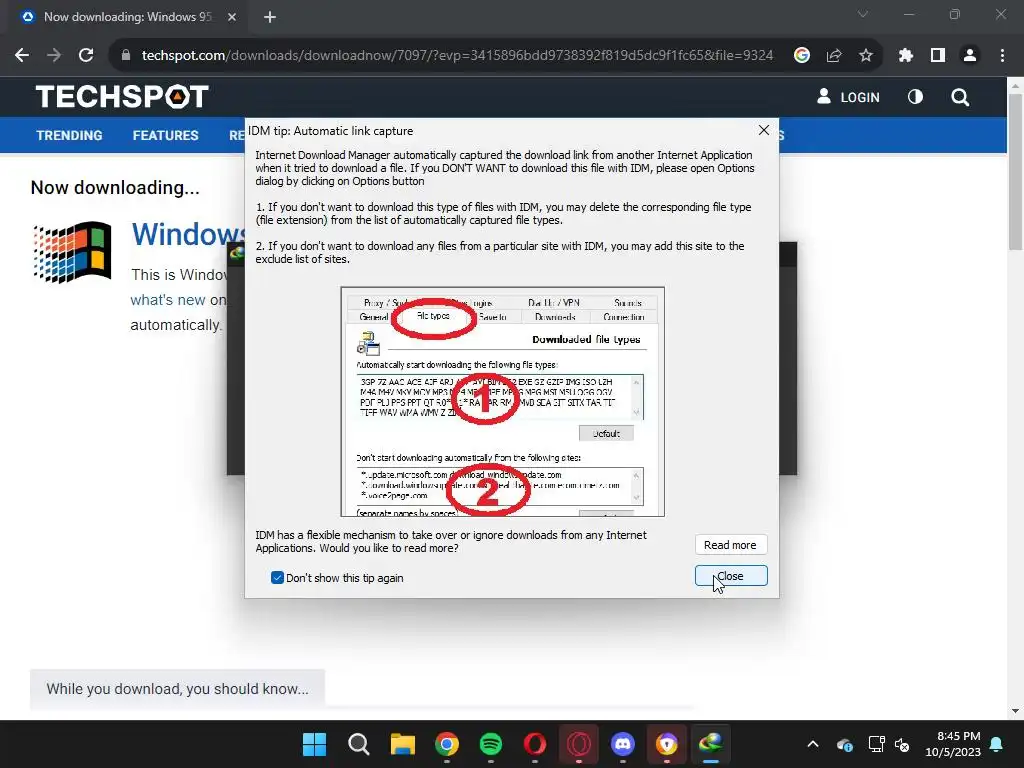
Task: Toggle the TechSpot dark mode icon
Action: [916, 97]
